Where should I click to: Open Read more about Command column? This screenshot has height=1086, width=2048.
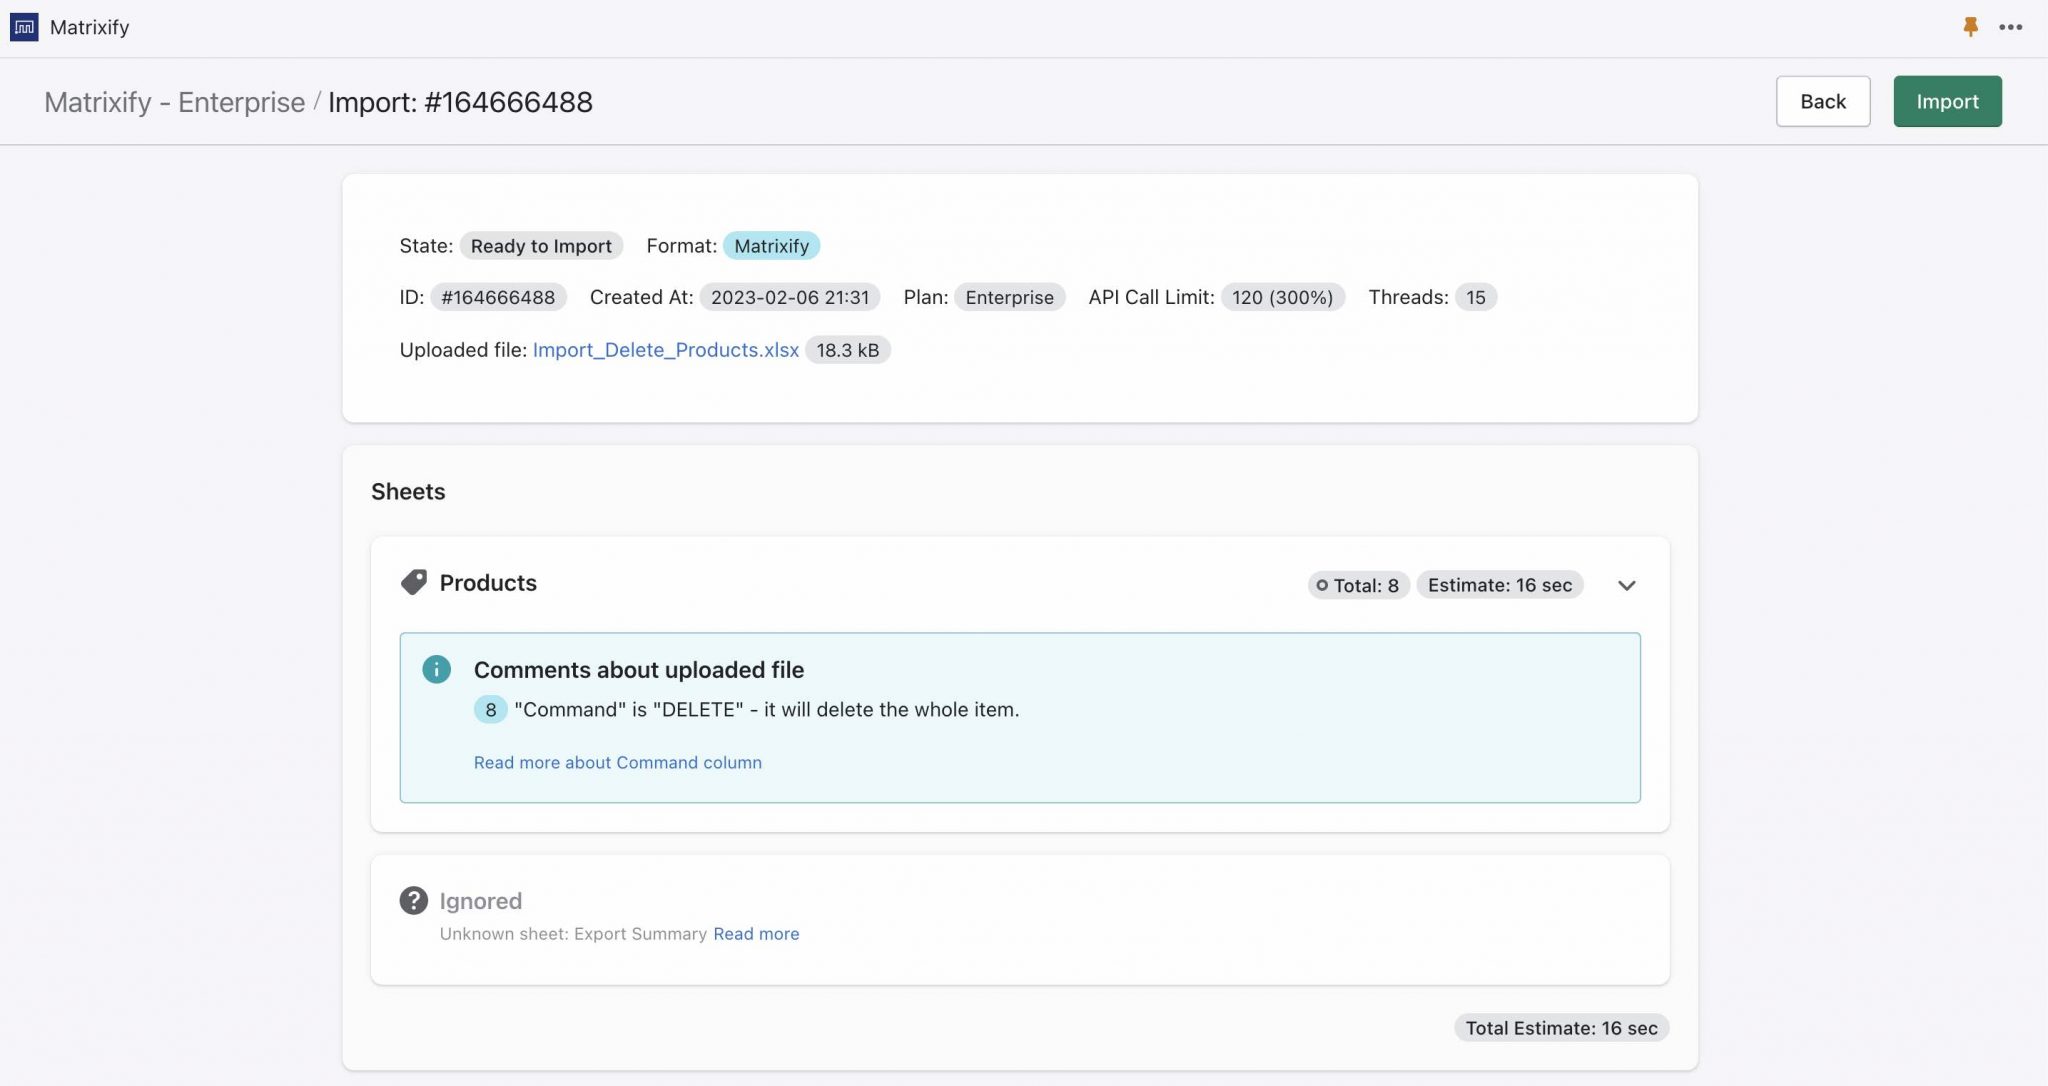(x=617, y=762)
